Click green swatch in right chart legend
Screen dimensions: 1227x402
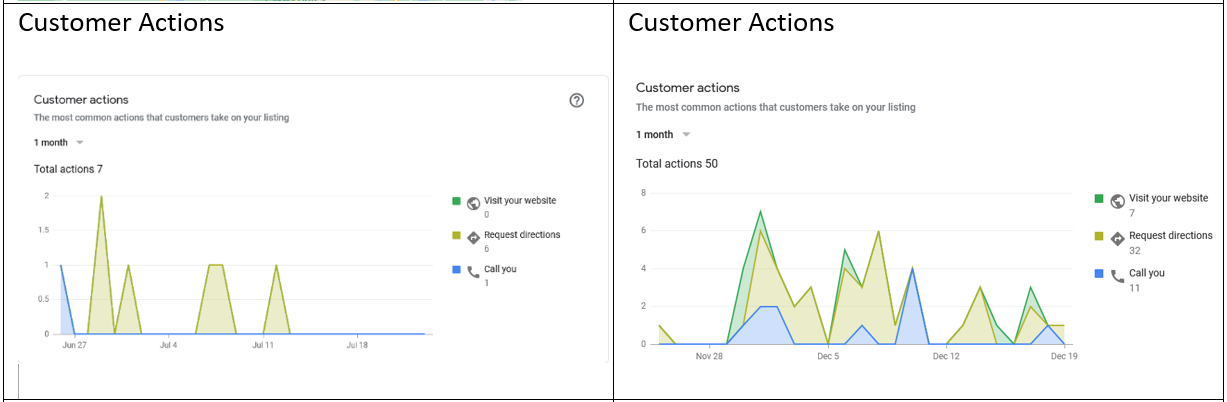(1099, 199)
